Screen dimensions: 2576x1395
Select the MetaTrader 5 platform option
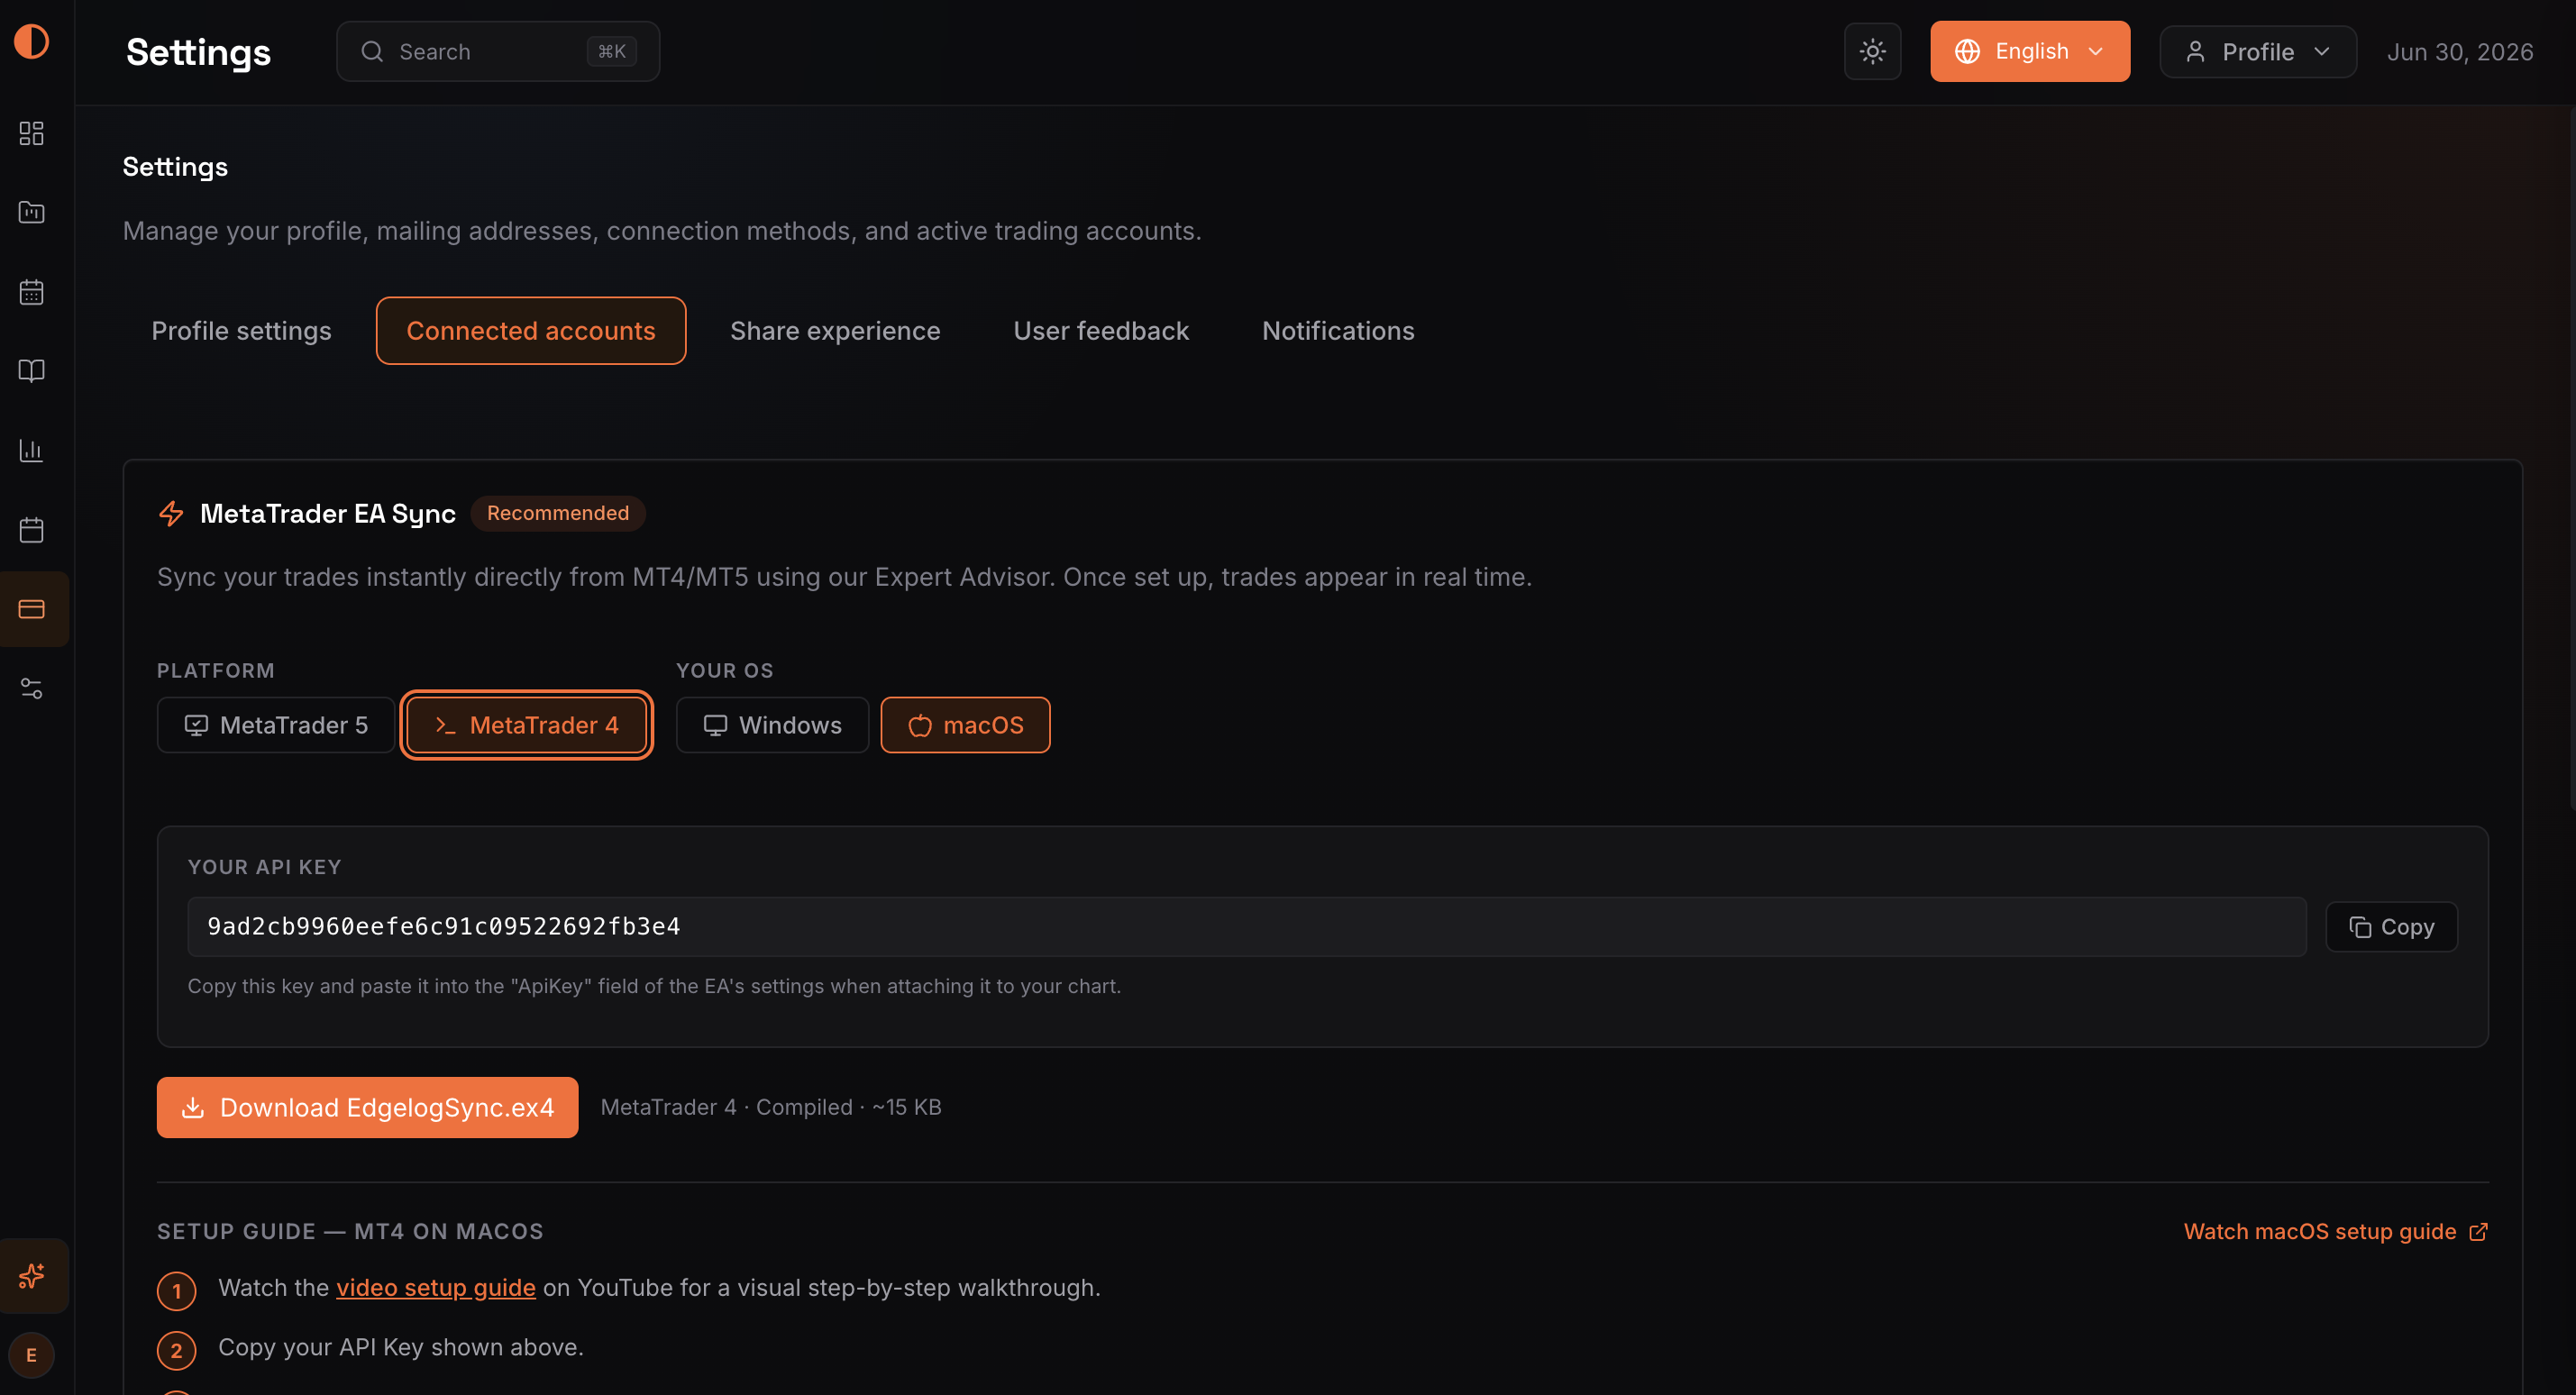pyautogui.click(x=276, y=725)
